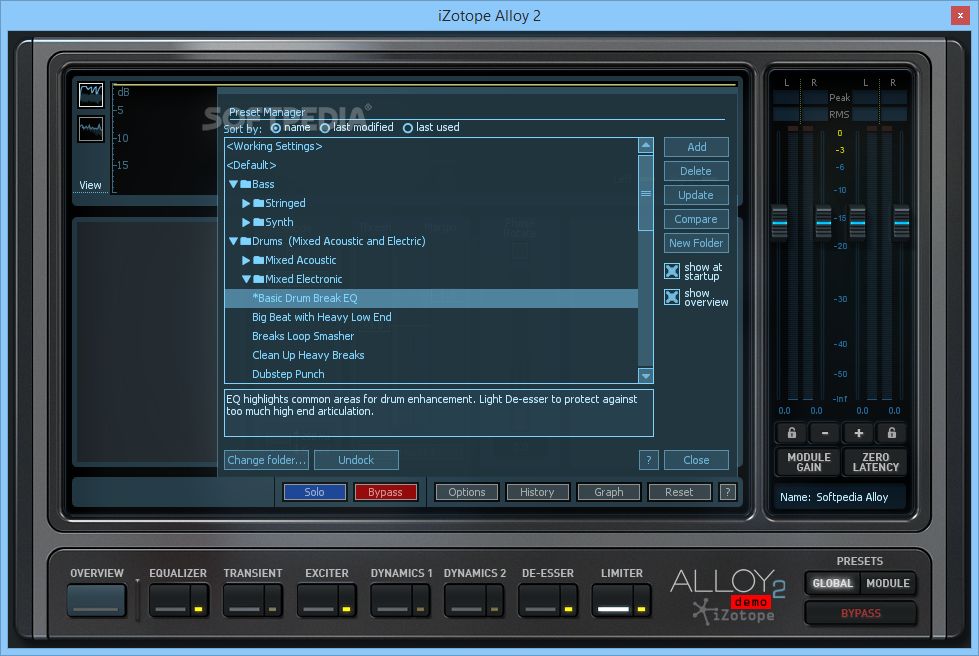Select the upper spectrum view icon
The height and width of the screenshot is (656, 979).
91,95
